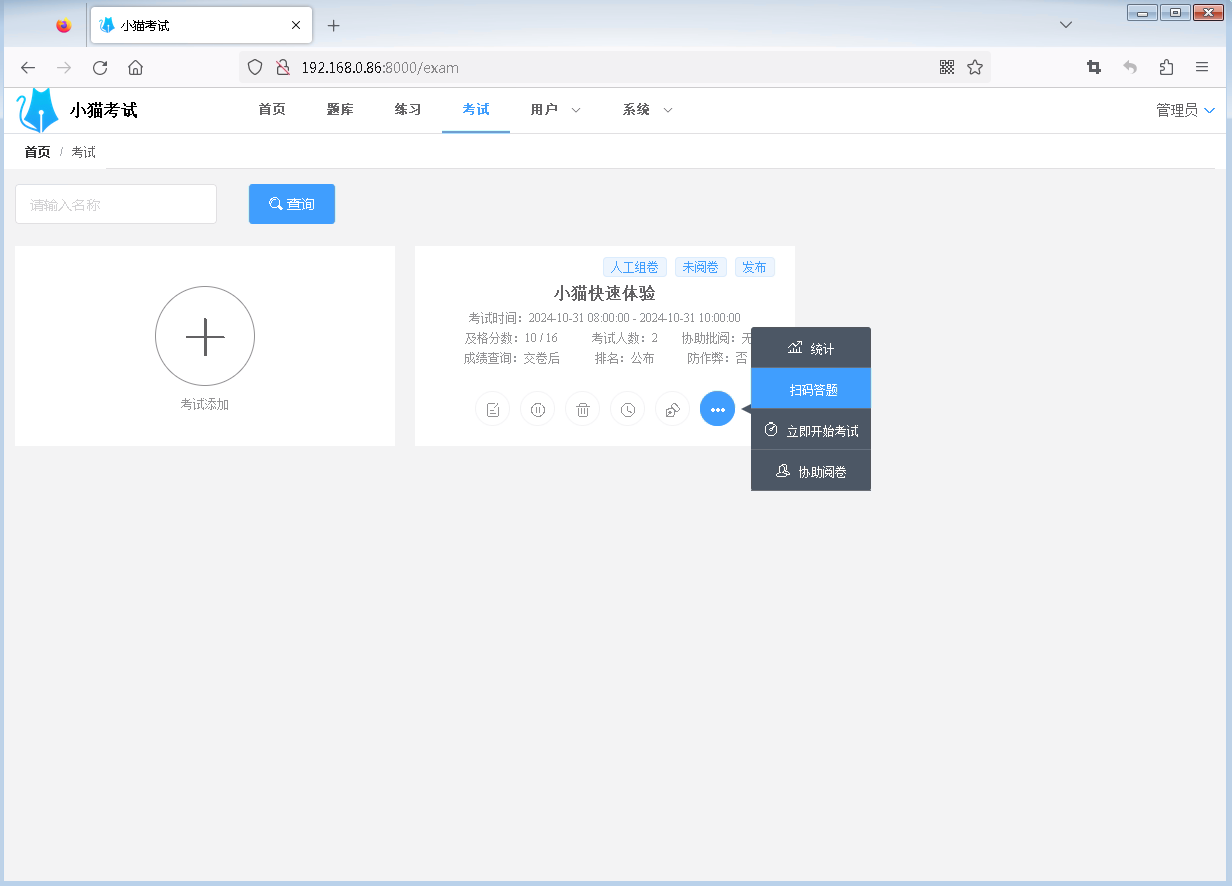Select the edit exam icon
Viewport: 1232px width, 886px height.
pos(492,409)
